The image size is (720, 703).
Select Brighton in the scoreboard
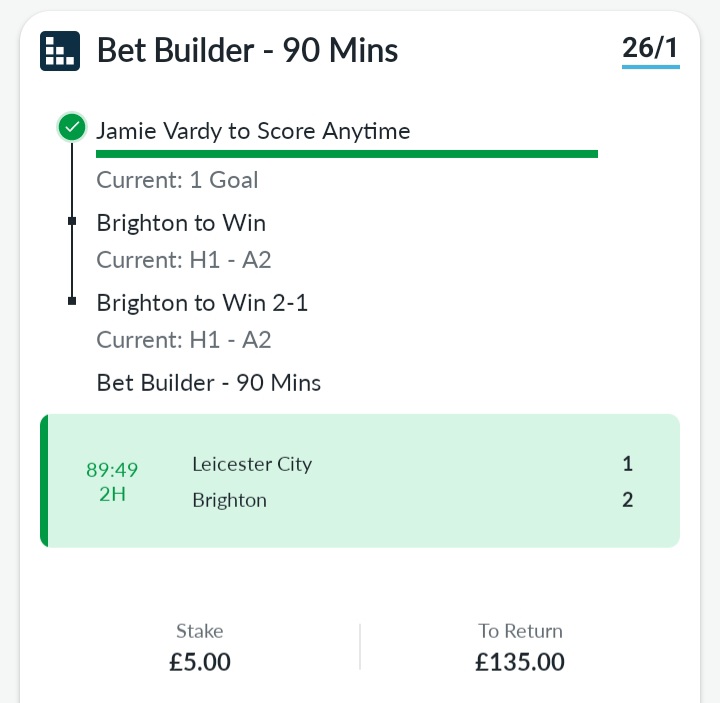pyautogui.click(x=230, y=500)
